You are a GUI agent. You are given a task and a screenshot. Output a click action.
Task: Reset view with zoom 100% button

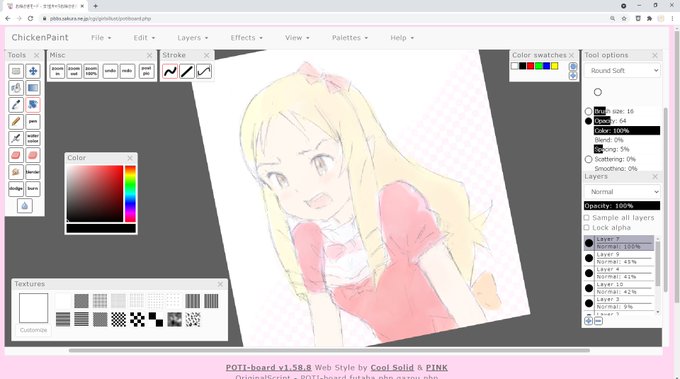[x=91, y=71]
